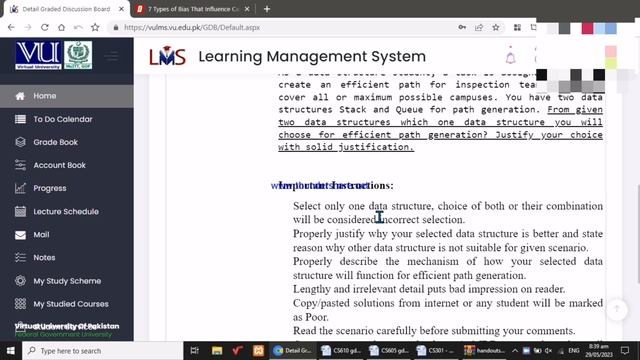Switch to CS605 gd... taskbar document
640x360 pixels.
click(x=389, y=351)
